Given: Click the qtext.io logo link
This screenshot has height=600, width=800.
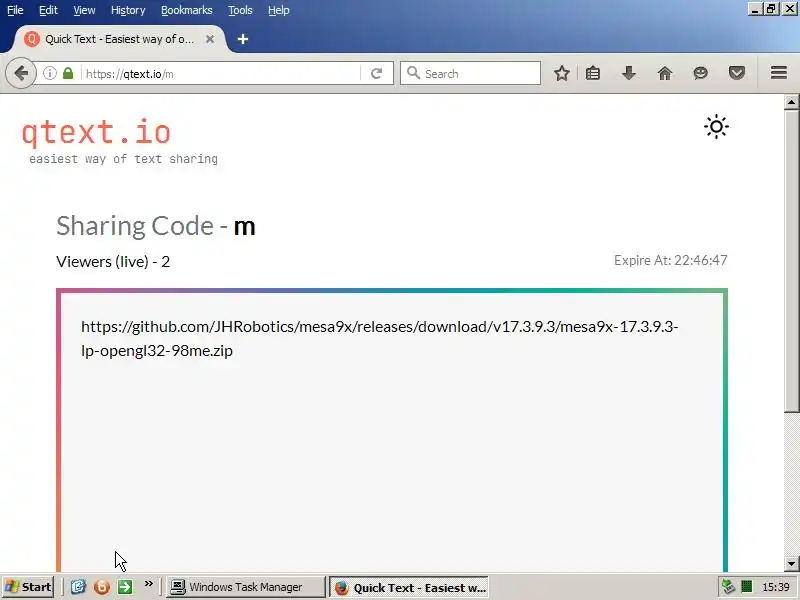Looking at the screenshot, I should (96, 132).
